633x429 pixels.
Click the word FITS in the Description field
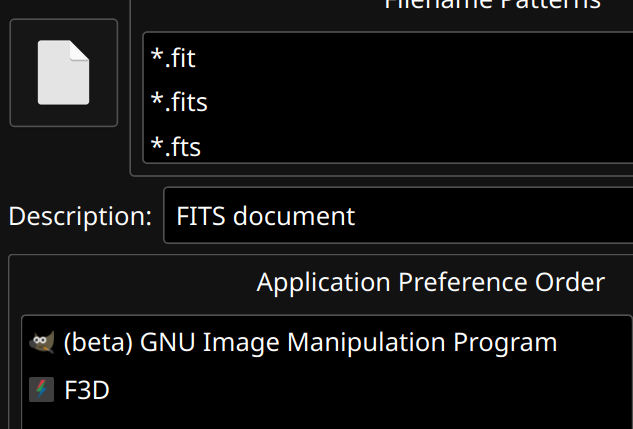click(x=201, y=216)
